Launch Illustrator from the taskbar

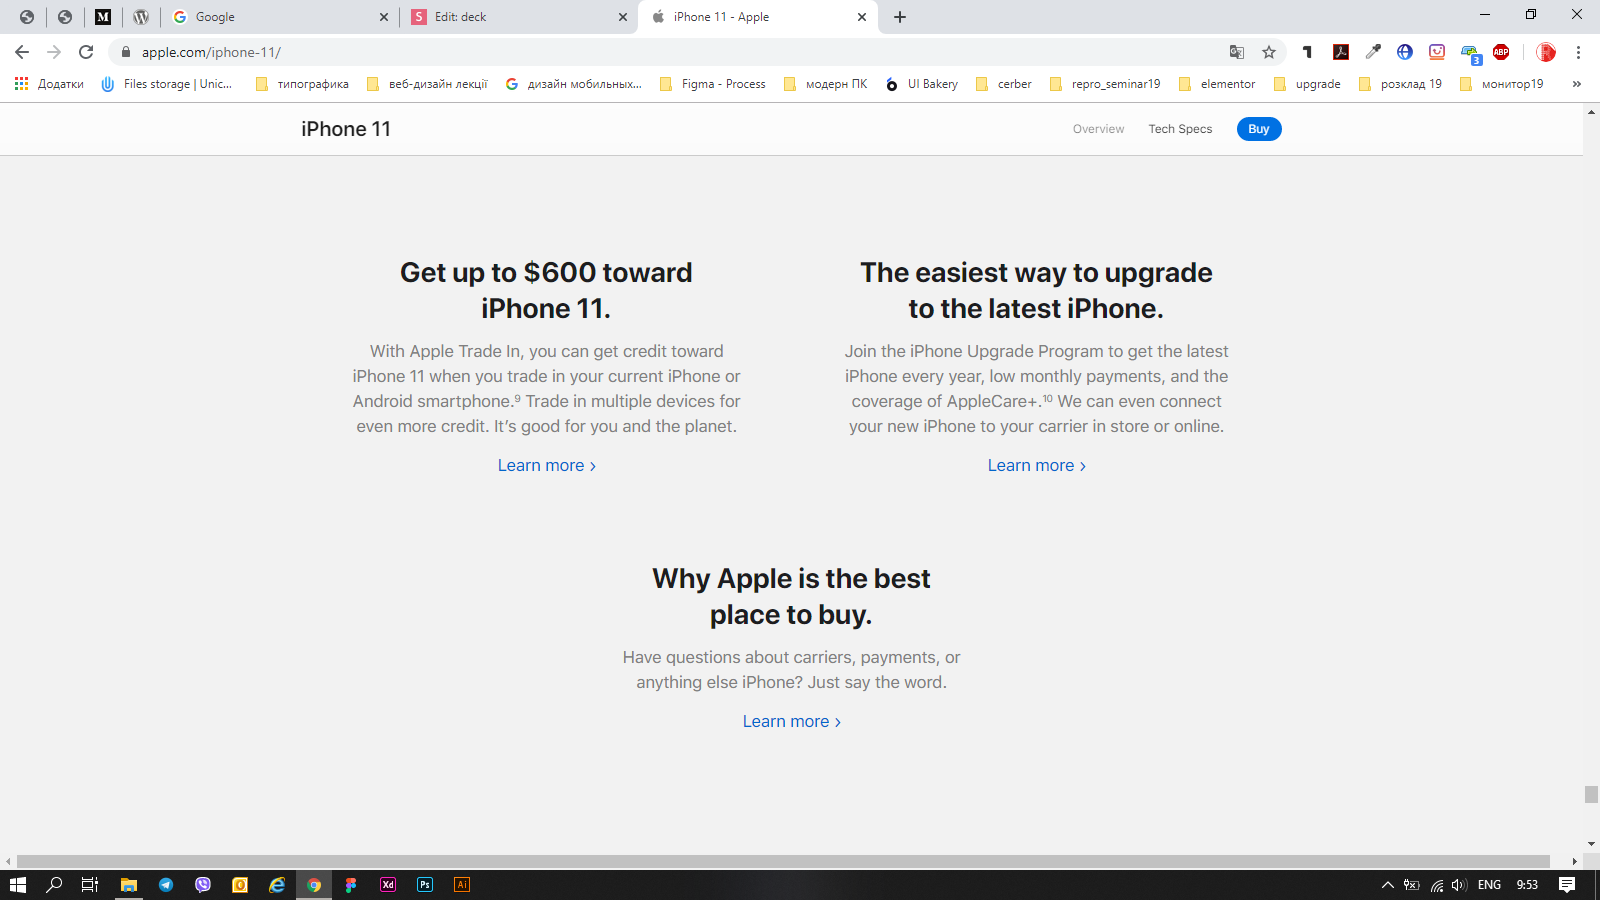click(462, 885)
